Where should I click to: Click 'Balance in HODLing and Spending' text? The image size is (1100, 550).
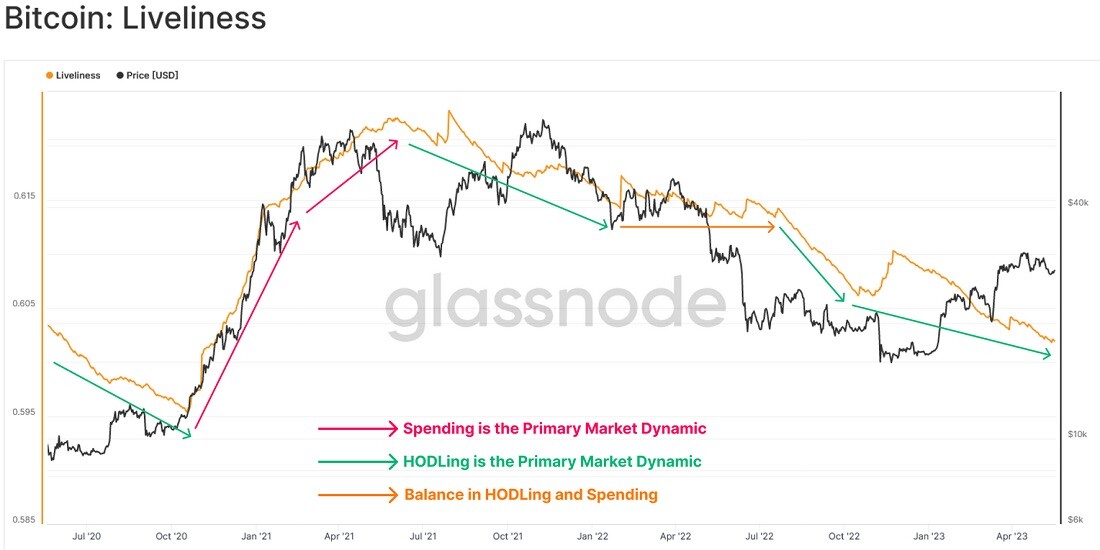point(531,495)
